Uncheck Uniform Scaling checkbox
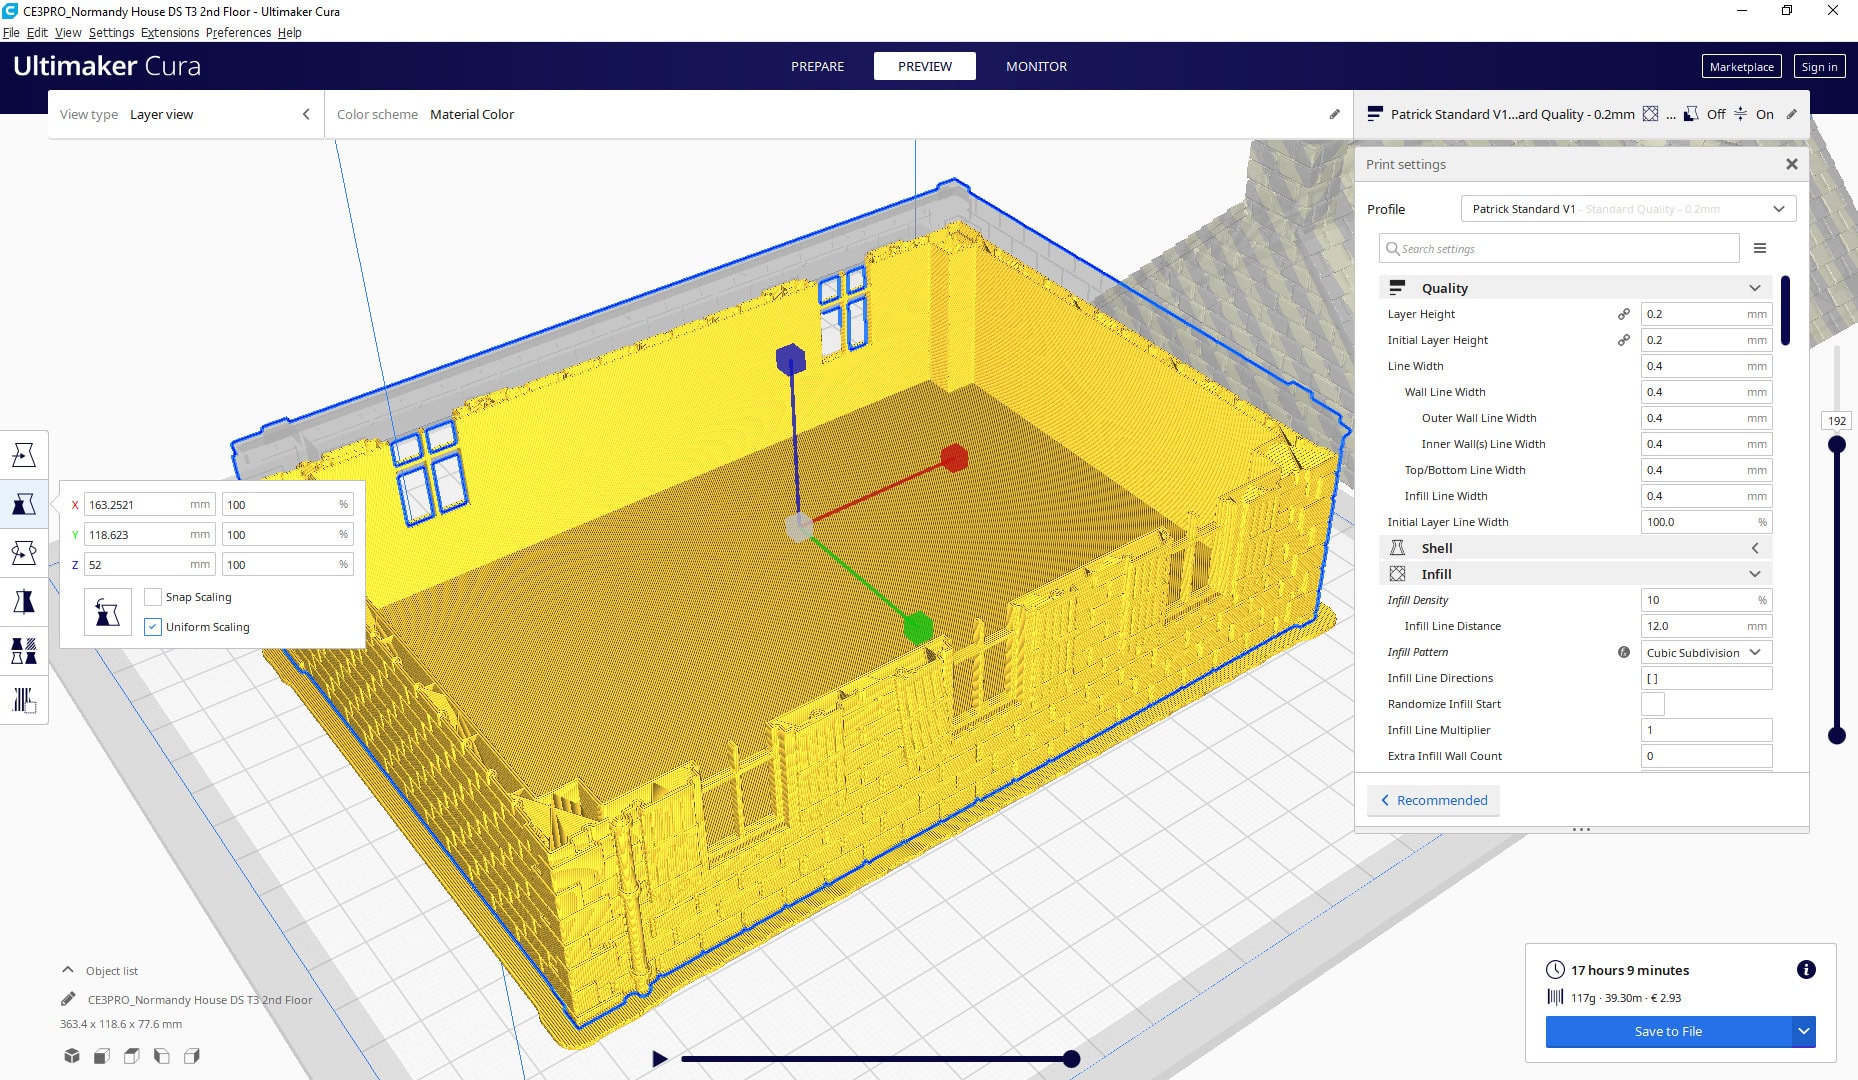This screenshot has width=1858, height=1080. pyautogui.click(x=153, y=627)
